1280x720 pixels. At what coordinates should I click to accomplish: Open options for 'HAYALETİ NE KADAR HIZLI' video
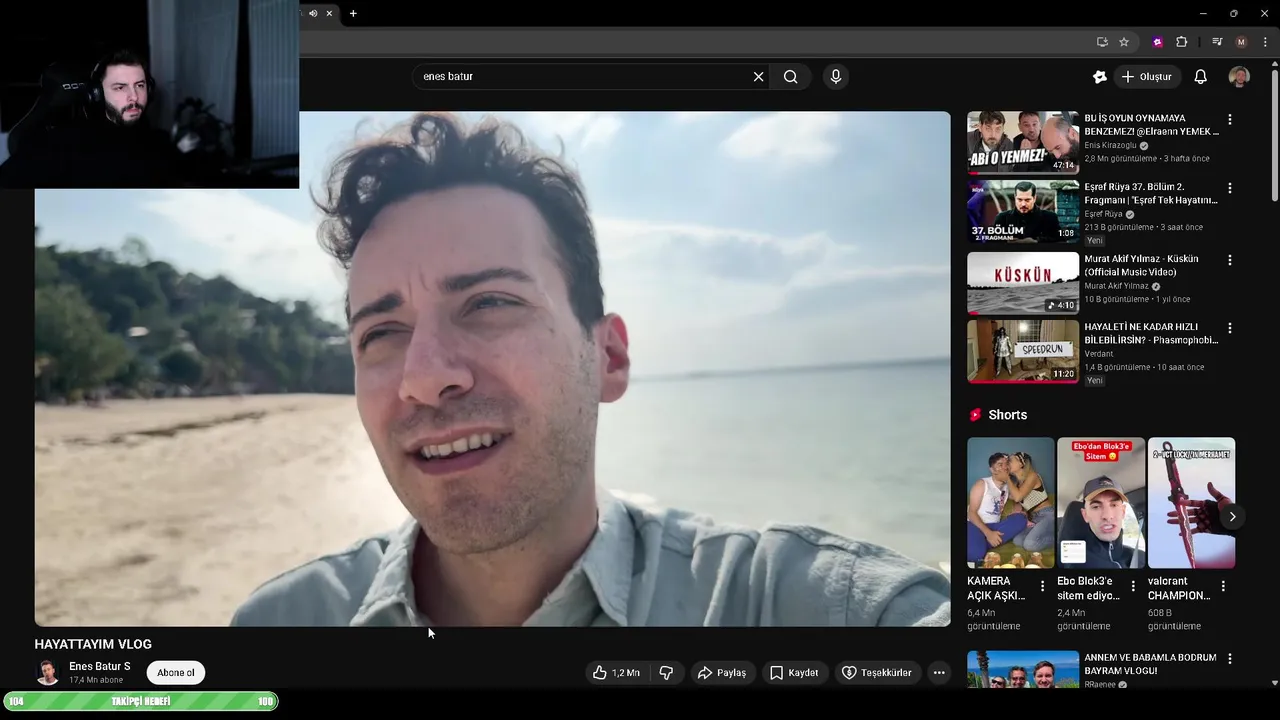(x=1230, y=328)
